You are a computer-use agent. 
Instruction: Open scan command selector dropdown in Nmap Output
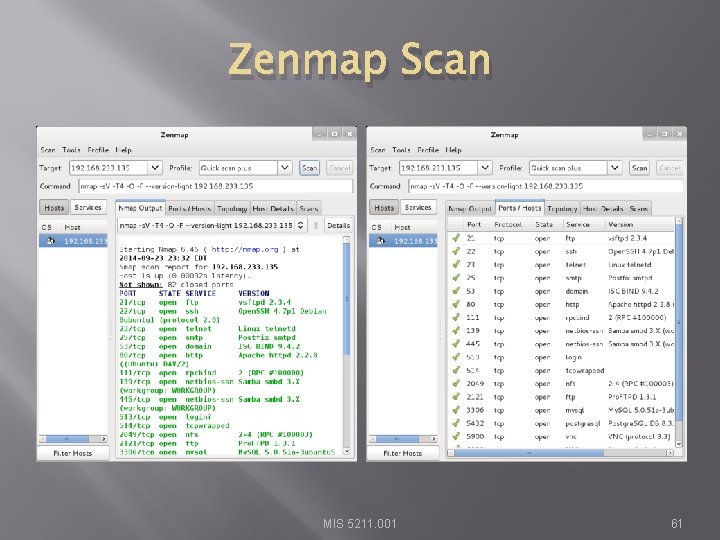click(x=300, y=225)
